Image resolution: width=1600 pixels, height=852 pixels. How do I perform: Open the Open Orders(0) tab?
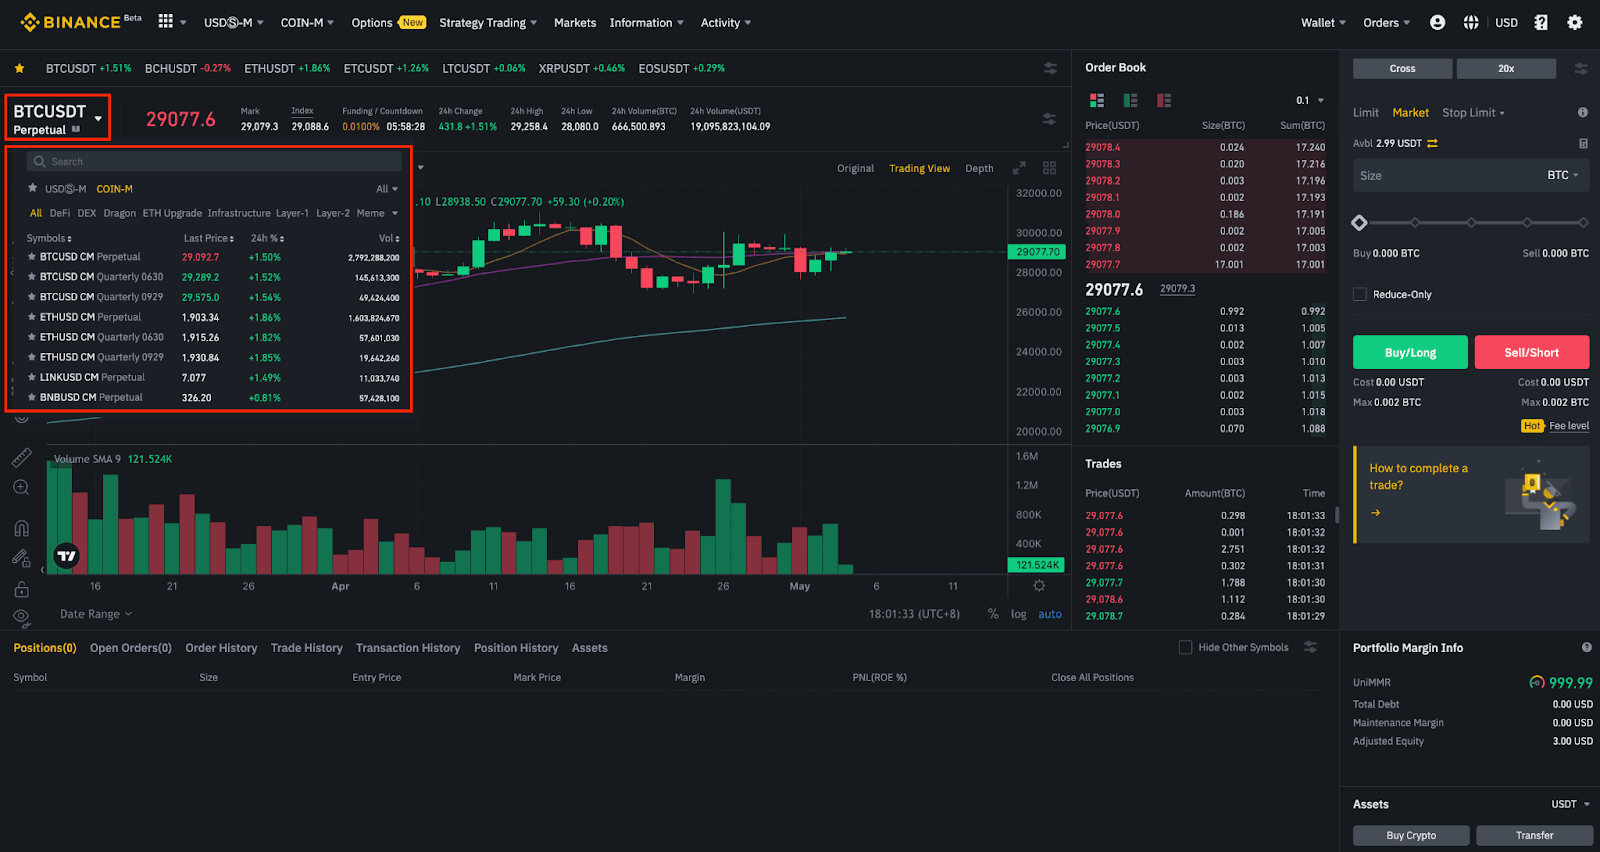(x=131, y=648)
